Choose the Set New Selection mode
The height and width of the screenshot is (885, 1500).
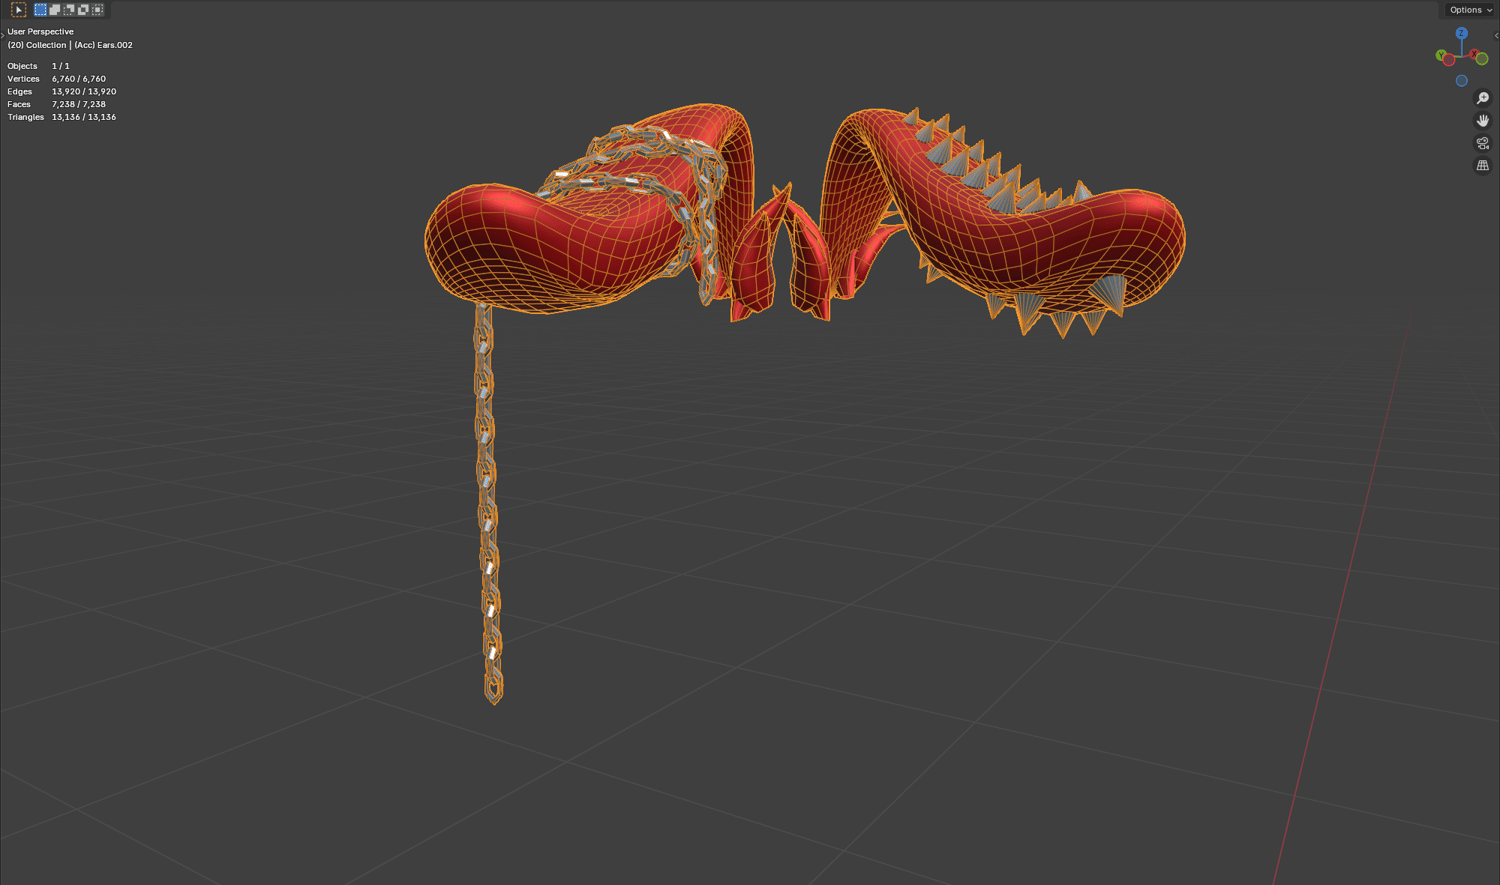click(41, 10)
